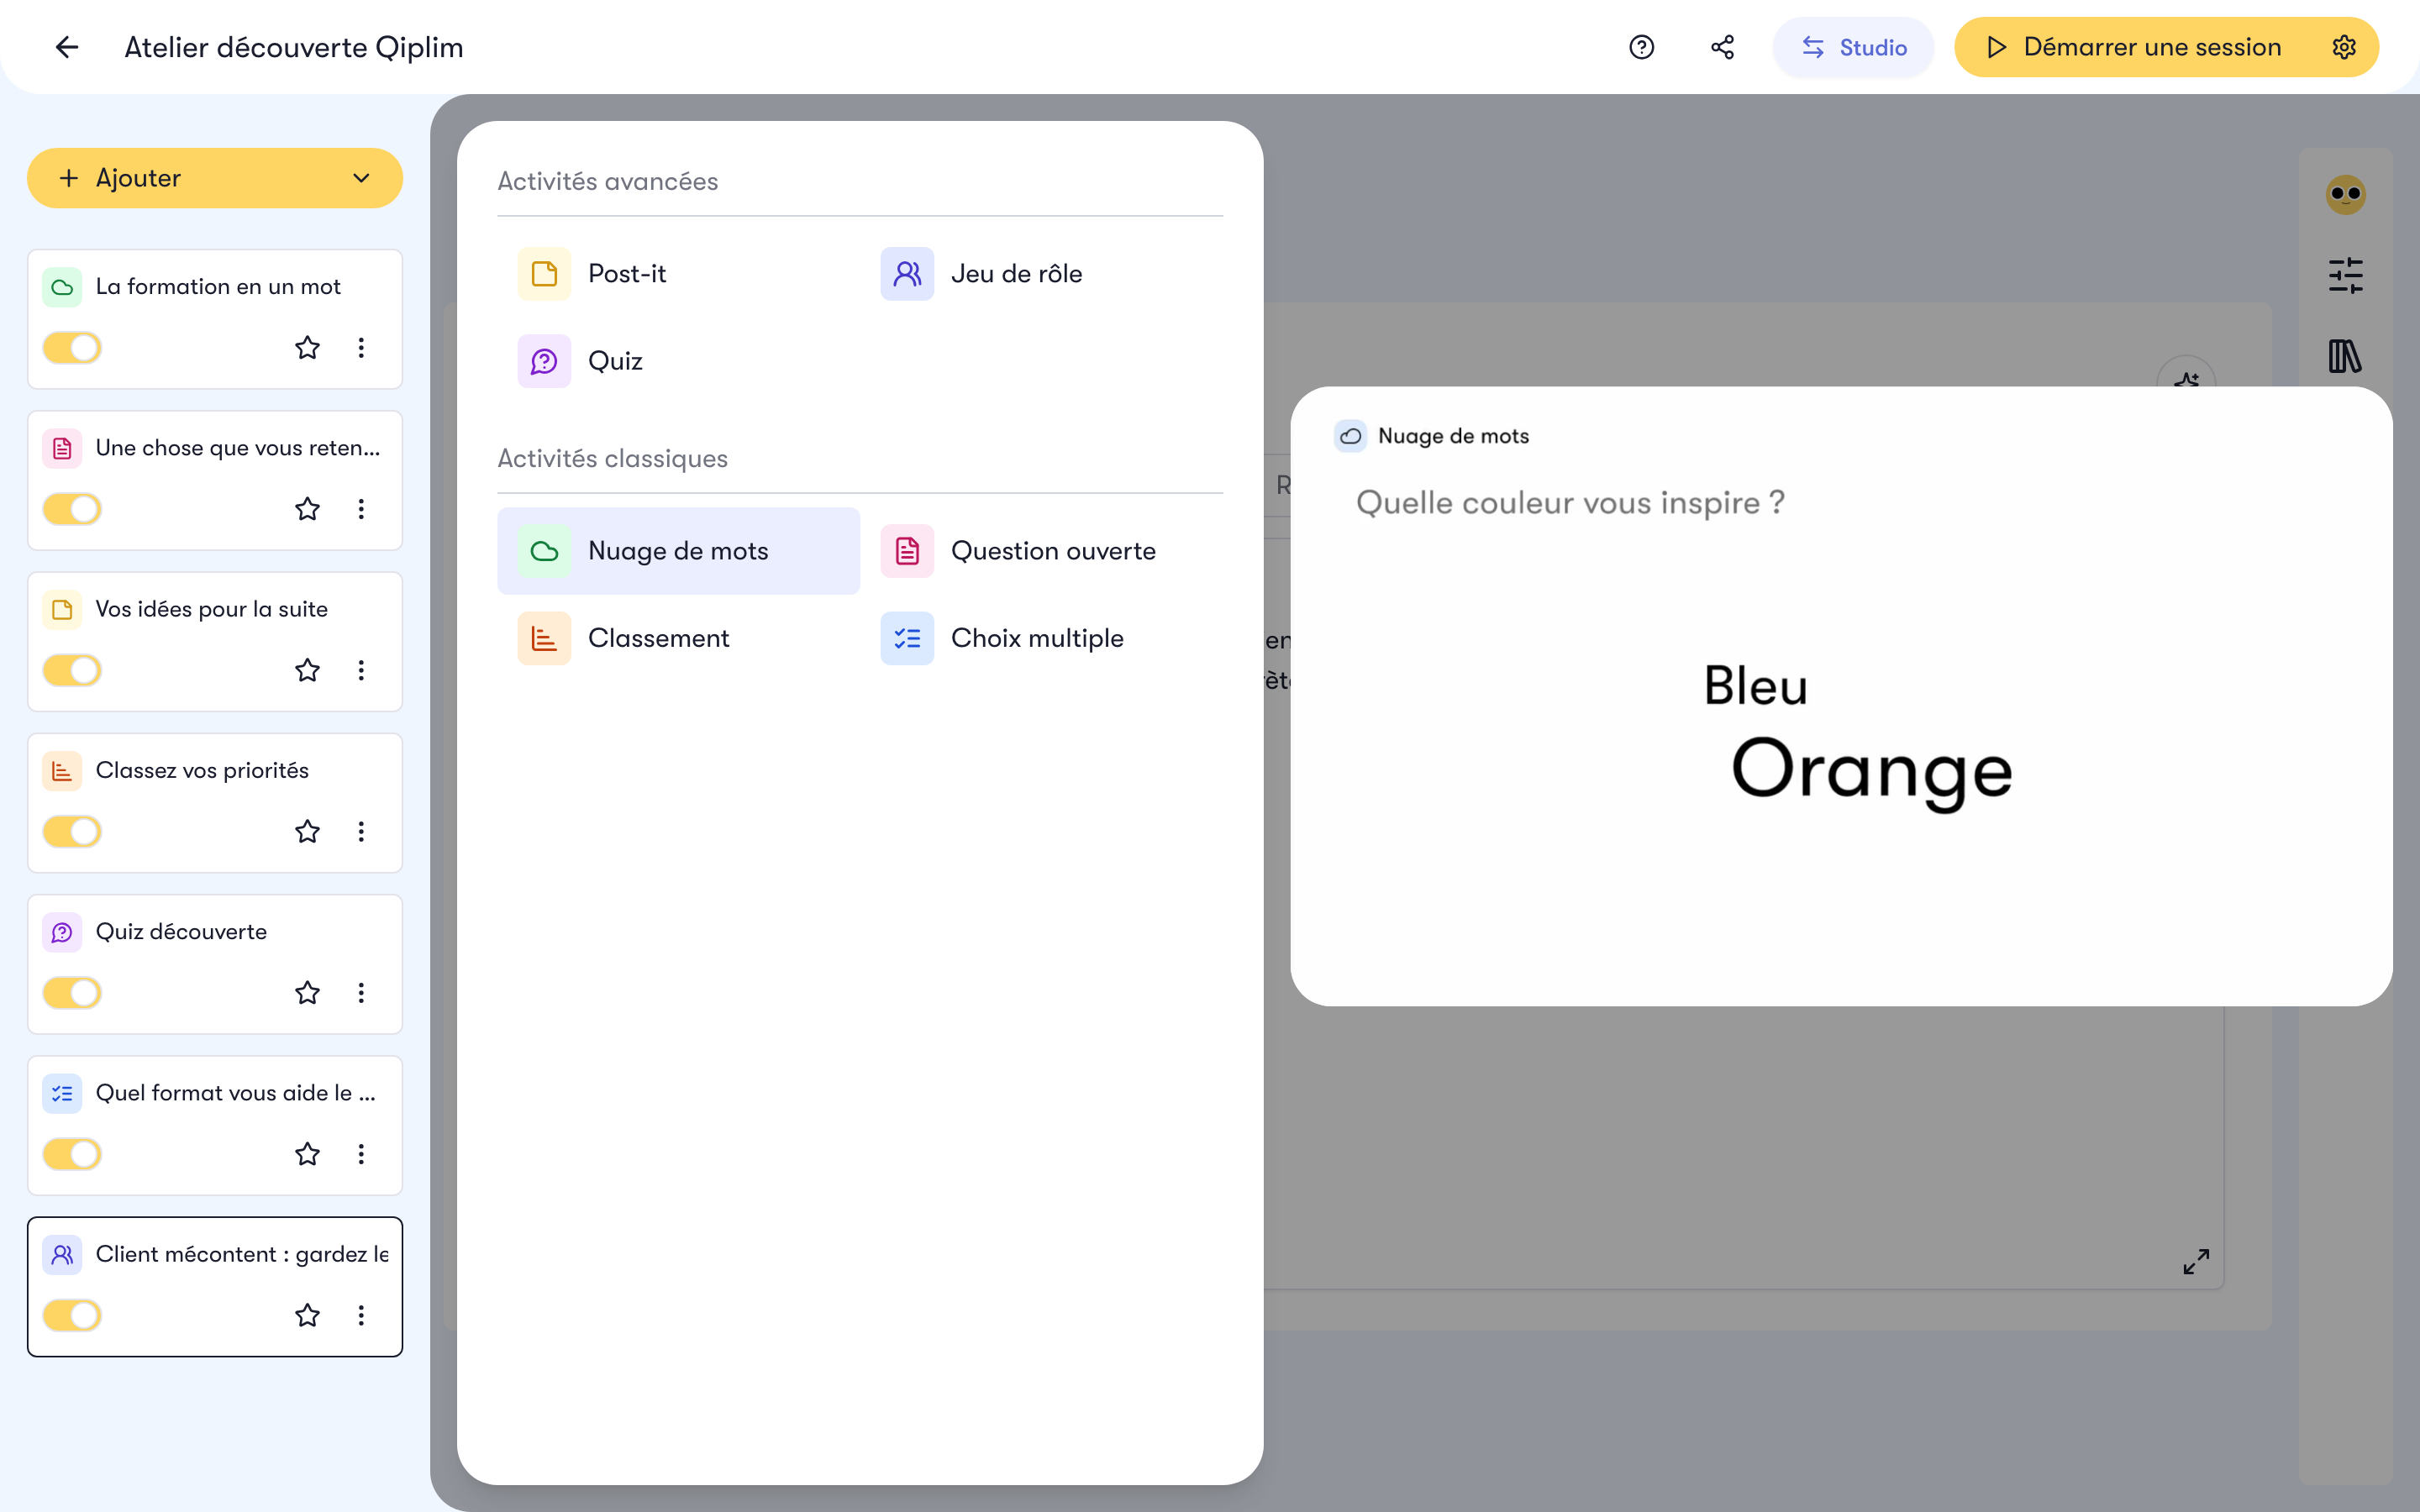This screenshot has width=2420, height=1512.
Task: Pick Nuage de mots activity
Action: [x=678, y=551]
